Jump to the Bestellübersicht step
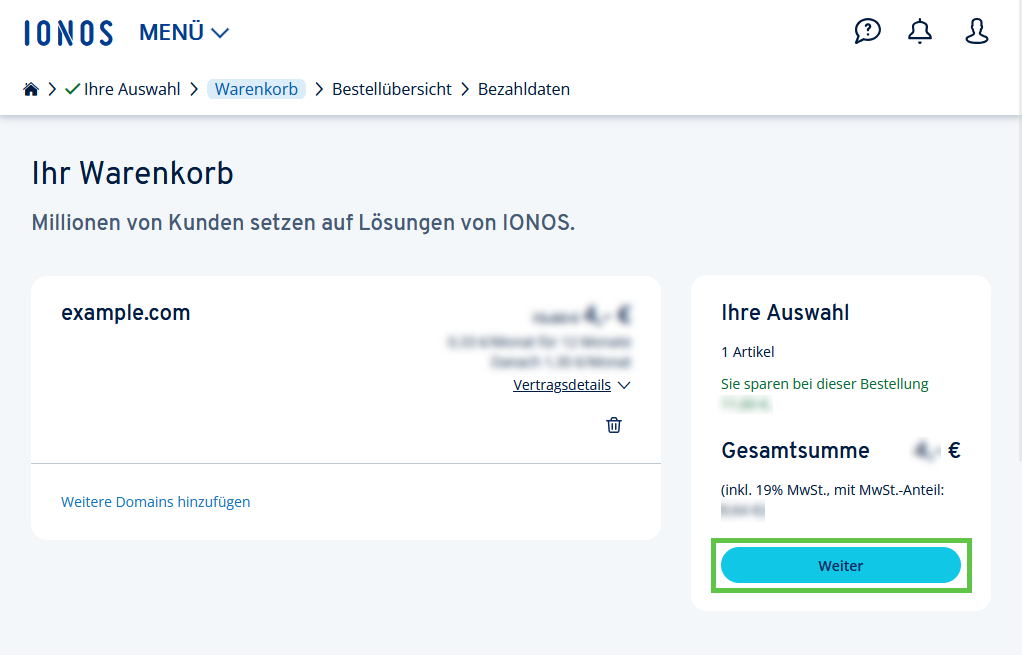 392,89
